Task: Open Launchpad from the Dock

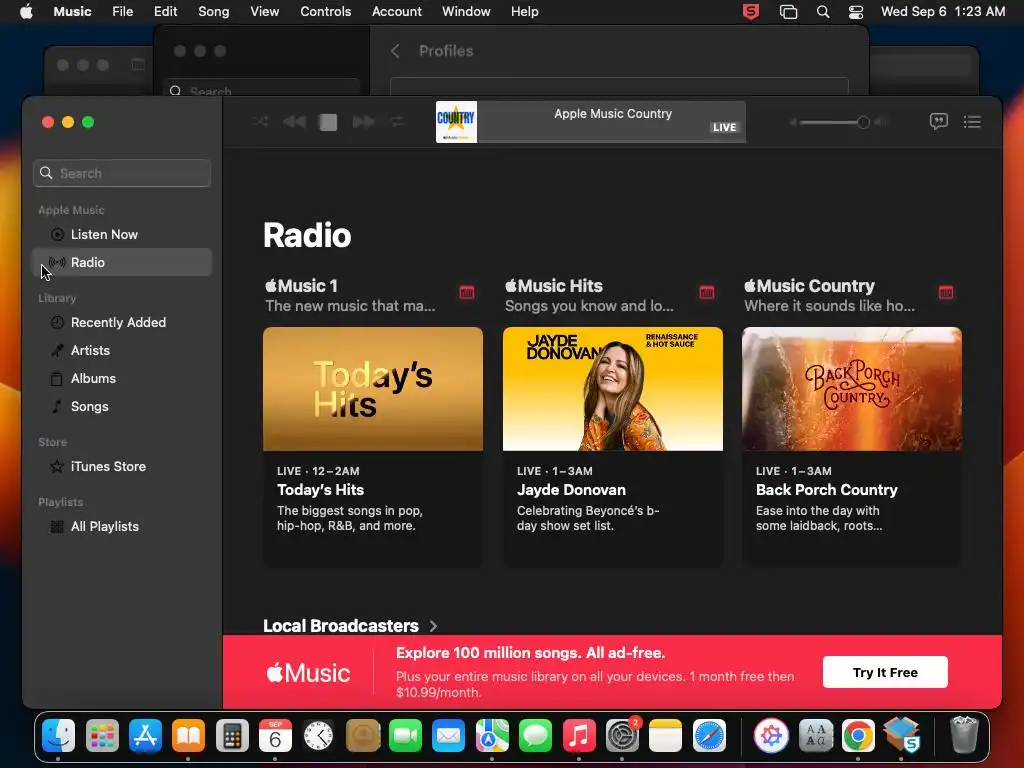Action: pos(102,736)
